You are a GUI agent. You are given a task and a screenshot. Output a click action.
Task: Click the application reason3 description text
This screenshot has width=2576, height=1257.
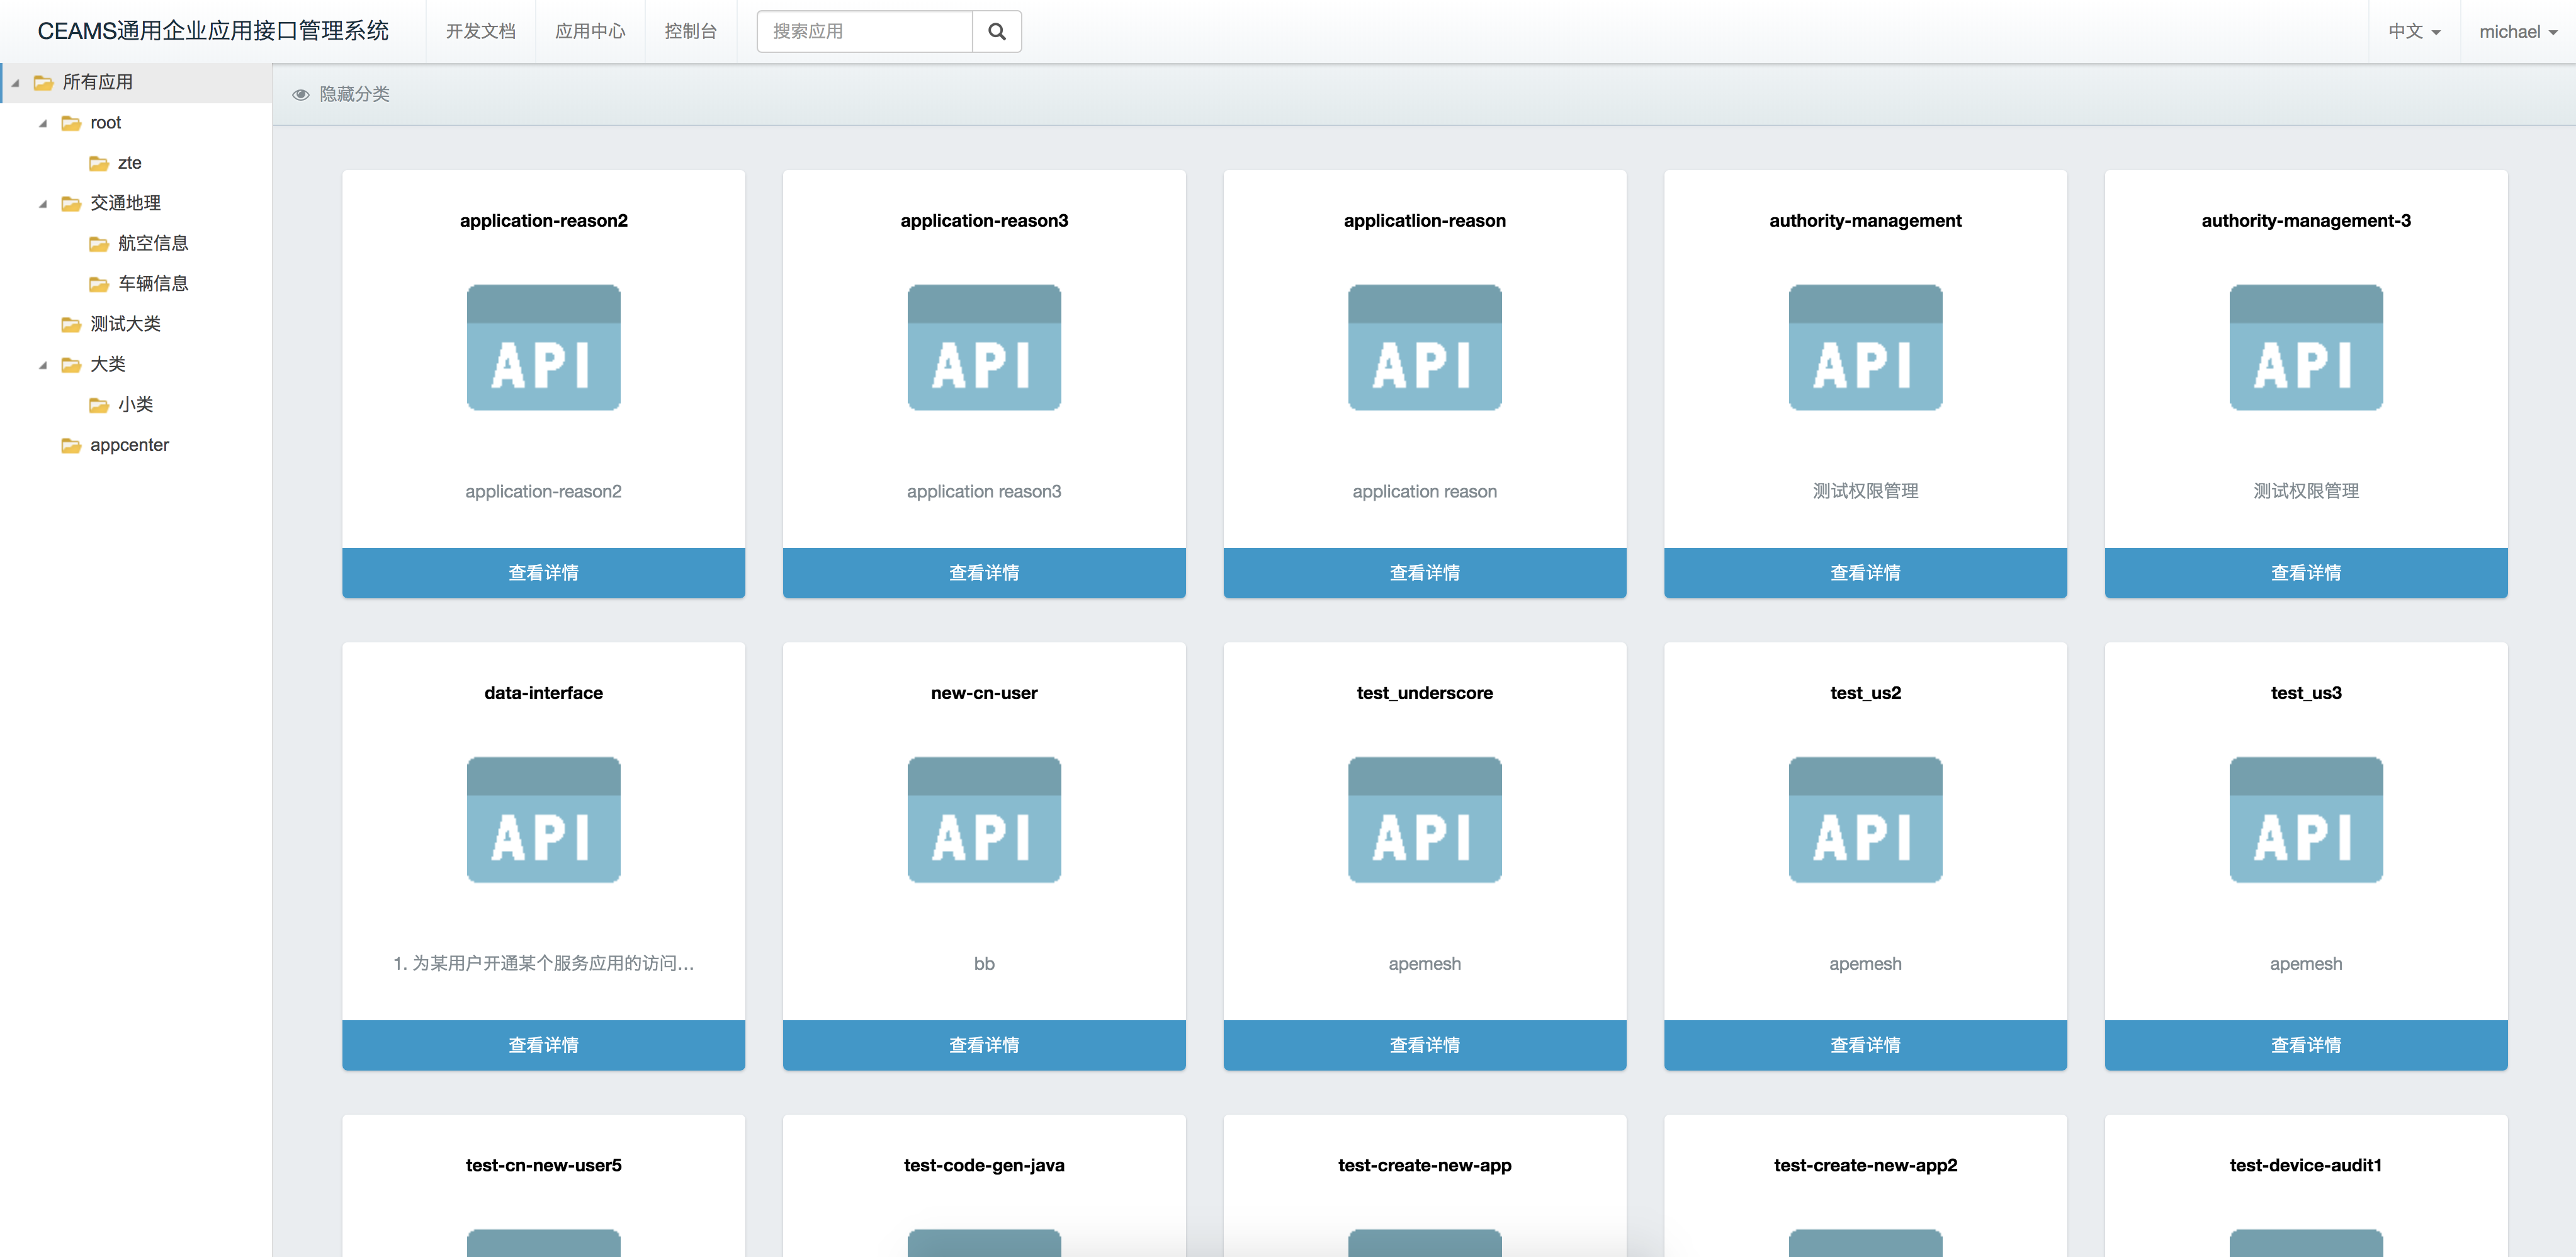coord(984,491)
